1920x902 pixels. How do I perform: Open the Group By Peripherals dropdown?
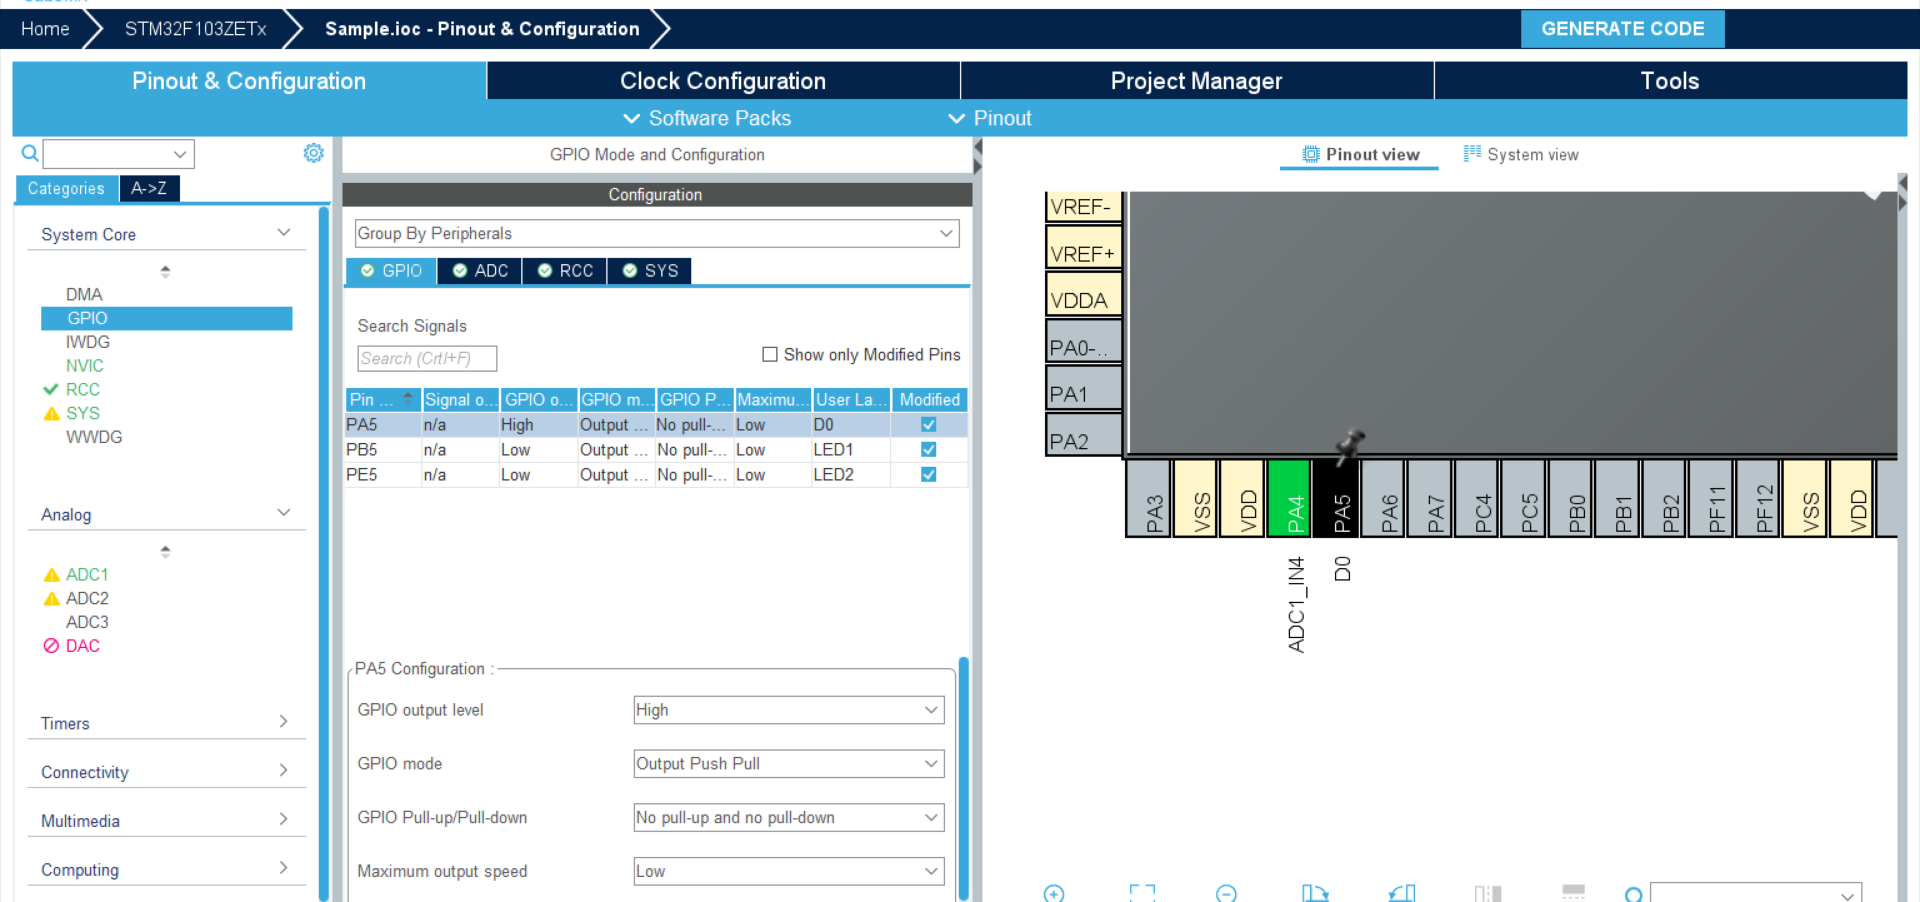pos(657,233)
